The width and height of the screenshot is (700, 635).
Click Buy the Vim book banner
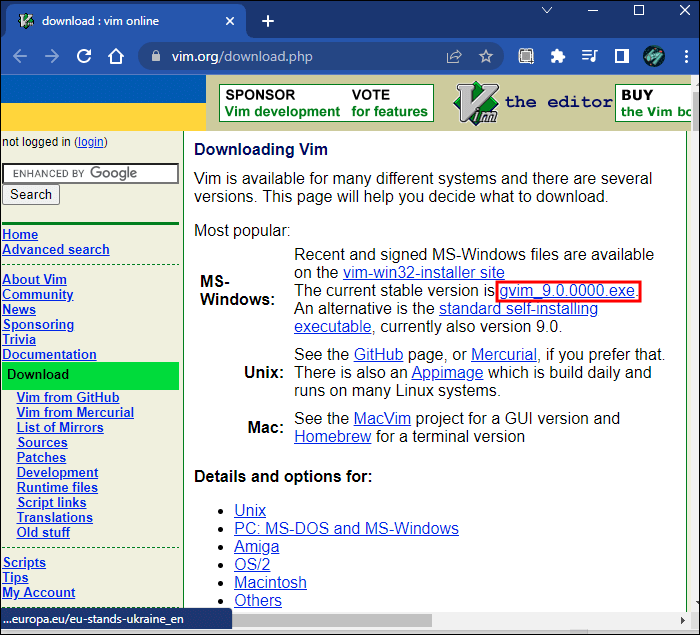point(653,103)
